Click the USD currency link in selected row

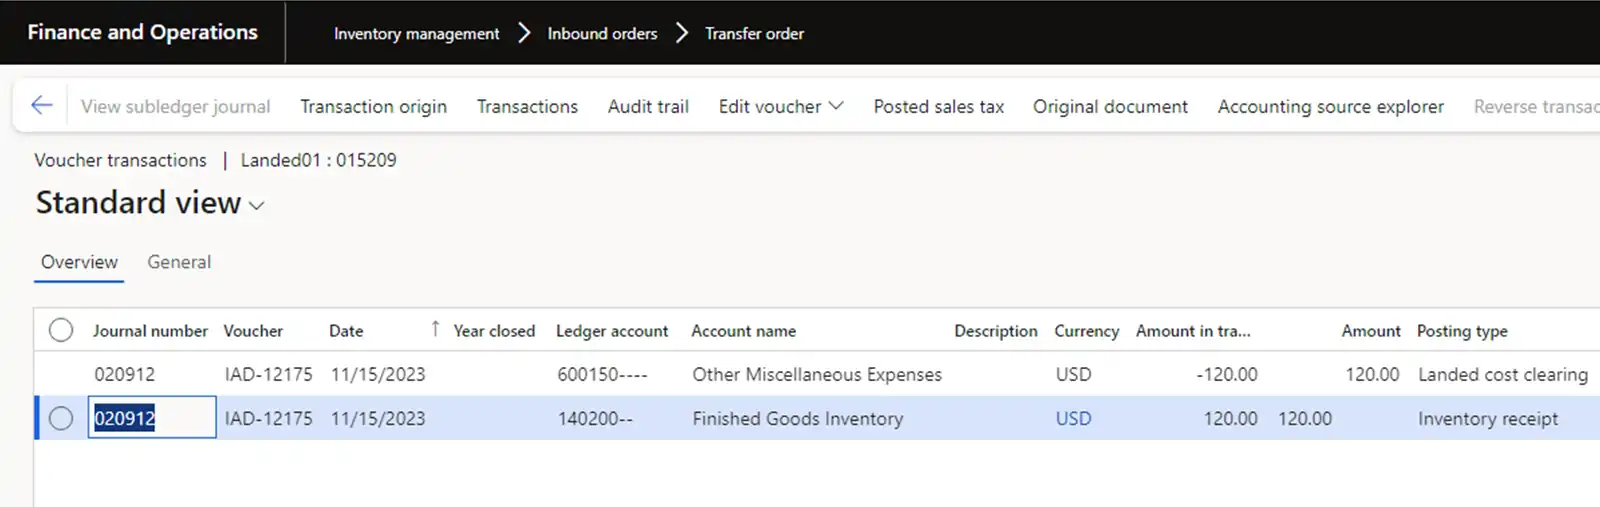coord(1073,418)
